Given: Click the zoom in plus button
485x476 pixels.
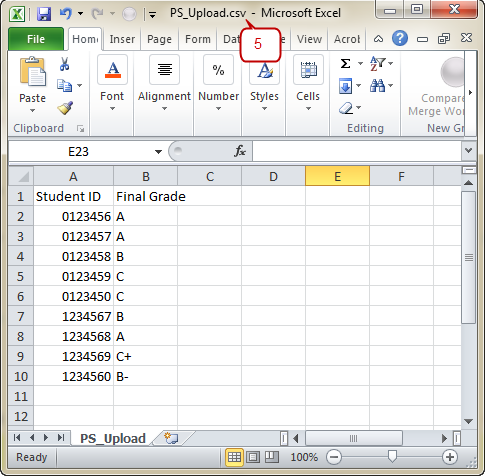Looking at the screenshot, I should [x=450, y=457].
